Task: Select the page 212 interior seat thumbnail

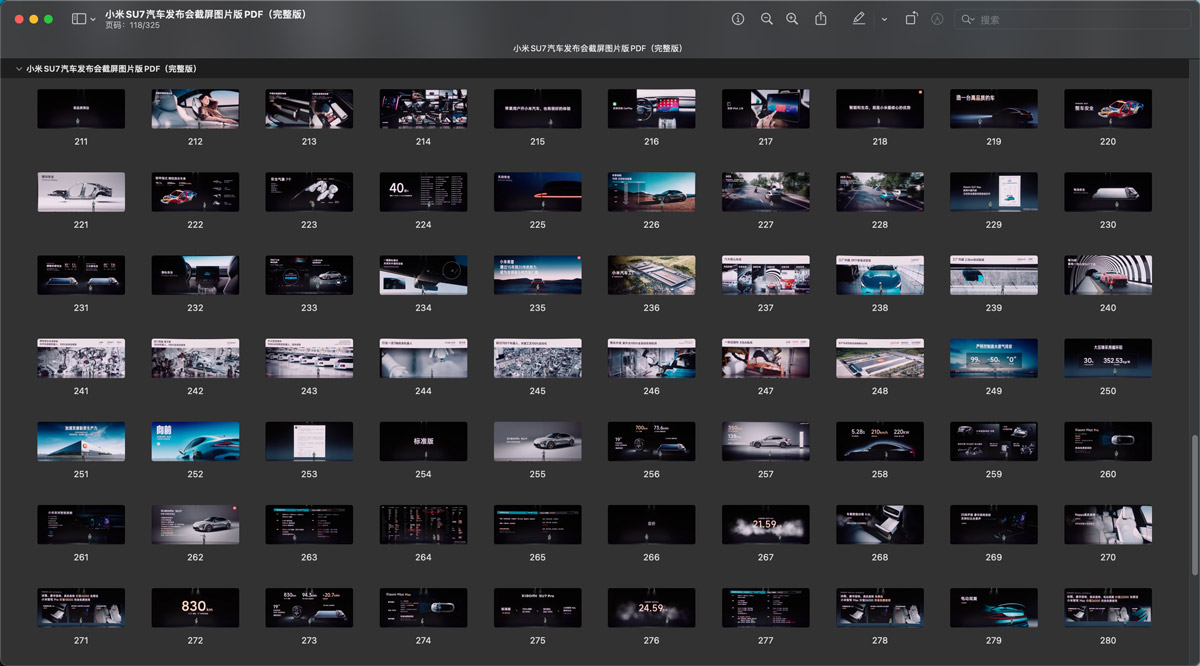Action: pos(195,109)
